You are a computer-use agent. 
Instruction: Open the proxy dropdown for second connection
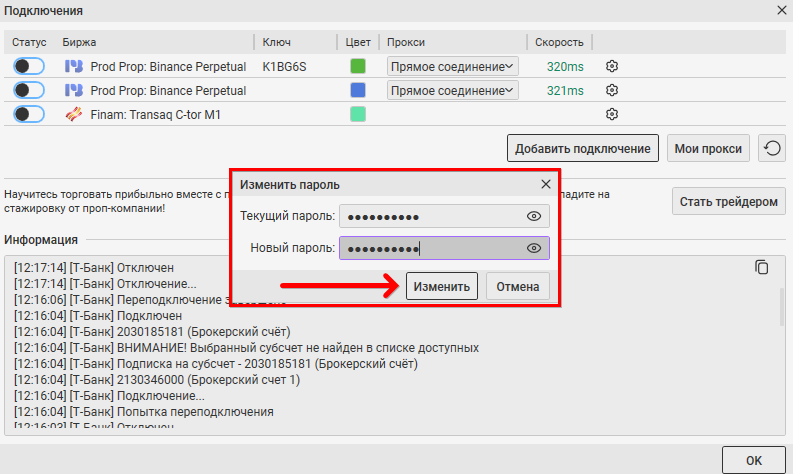(453, 90)
